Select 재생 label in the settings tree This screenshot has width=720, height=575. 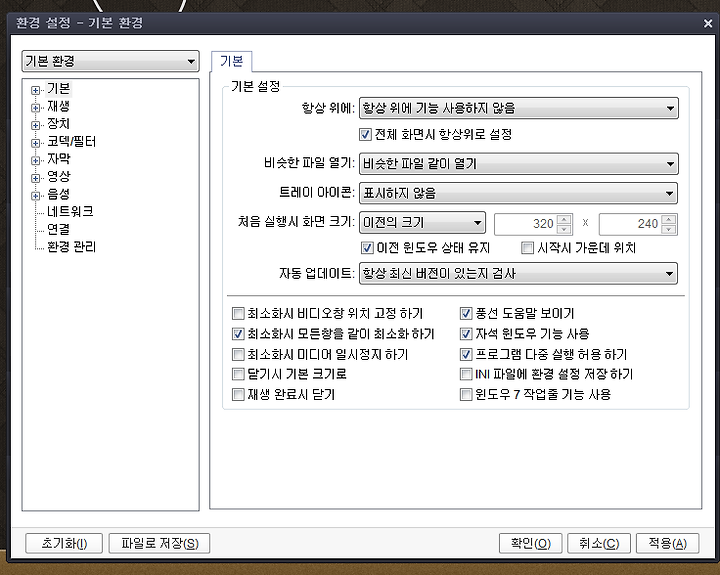(58, 106)
